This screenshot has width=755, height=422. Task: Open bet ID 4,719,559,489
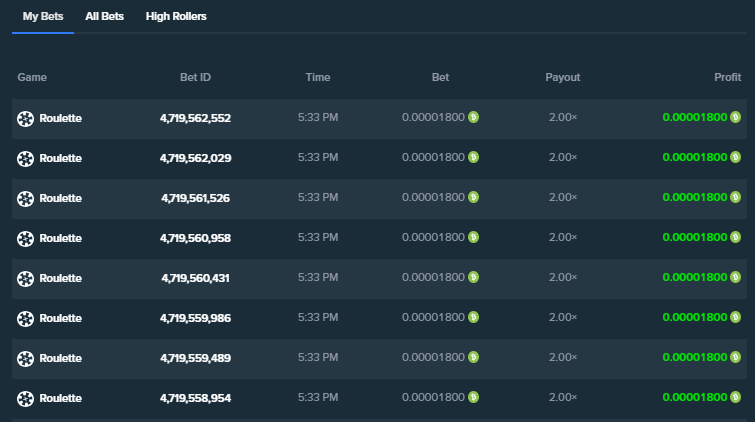195,358
